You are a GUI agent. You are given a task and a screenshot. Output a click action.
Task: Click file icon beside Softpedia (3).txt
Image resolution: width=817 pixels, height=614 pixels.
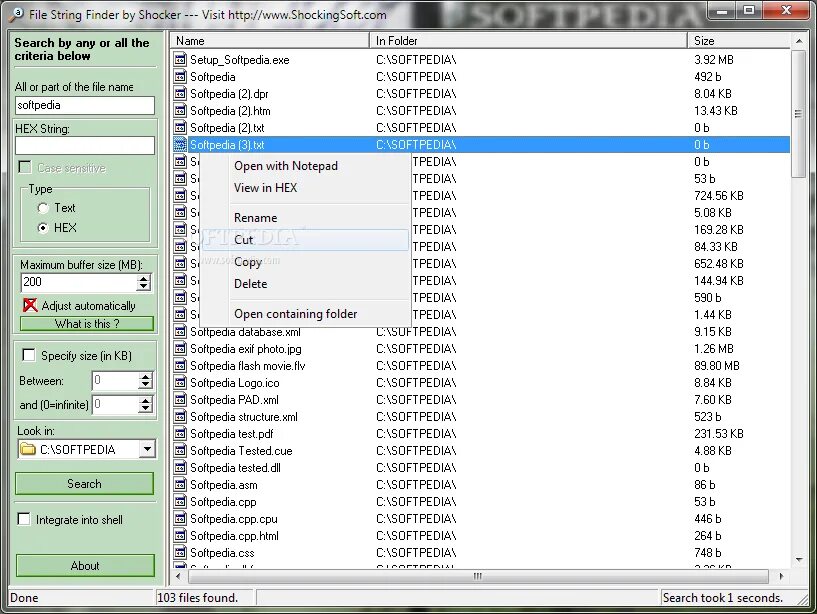(x=180, y=145)
